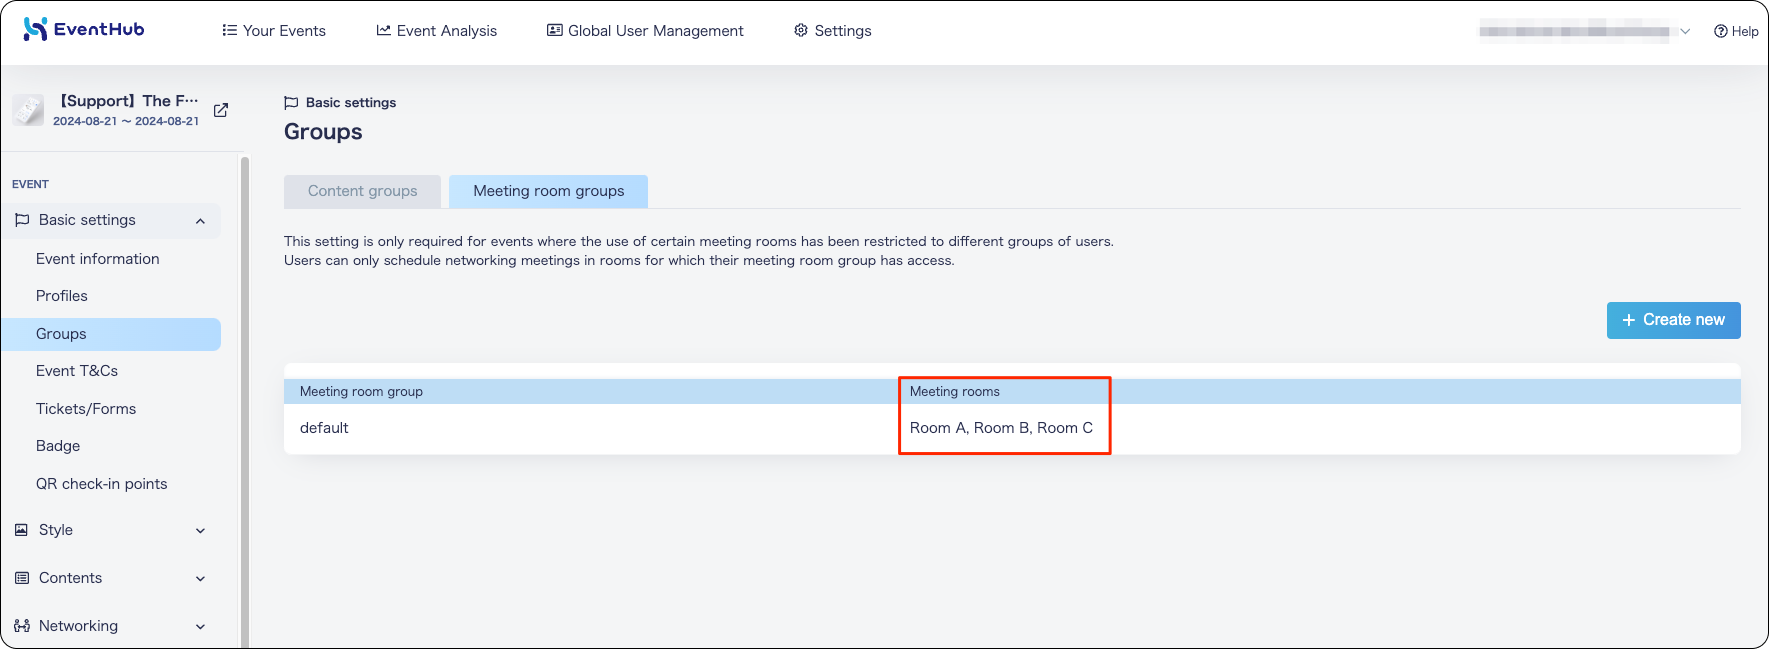This screenshot has width=1769, height=649.
Task: Expand the Networking section chevron
Action: (200, 627)
